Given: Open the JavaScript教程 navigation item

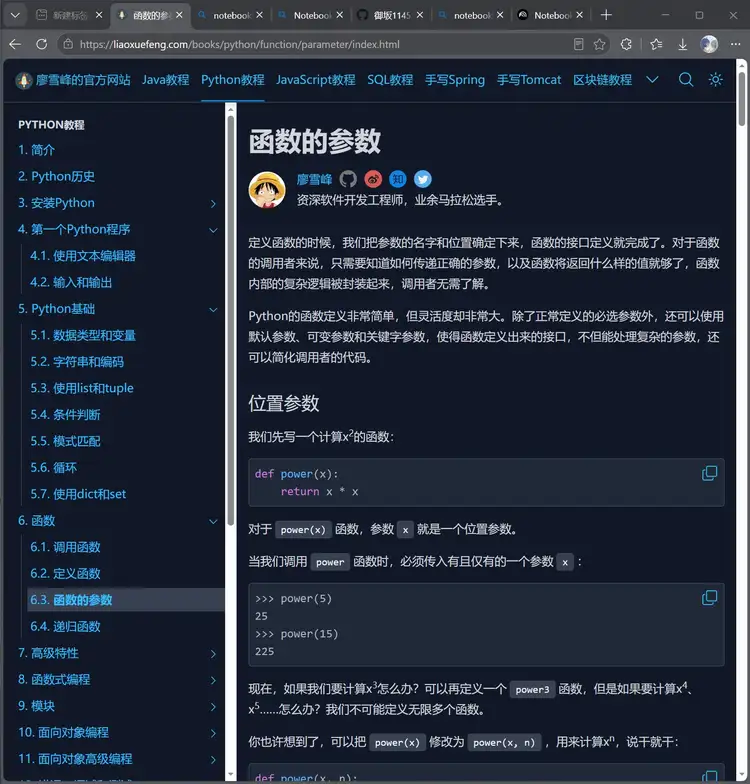Looking at the screenshot, I should click(x=316, y=80).
